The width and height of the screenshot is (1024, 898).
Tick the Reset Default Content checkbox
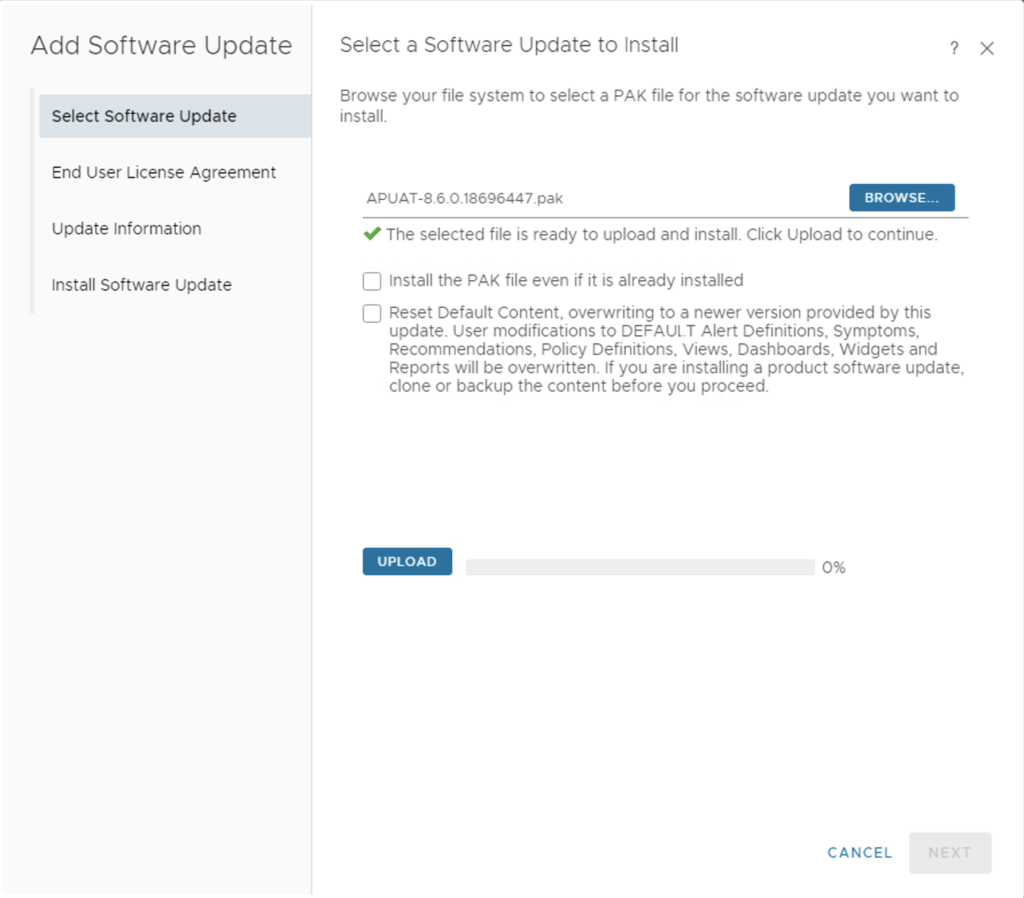pos(372,314)
